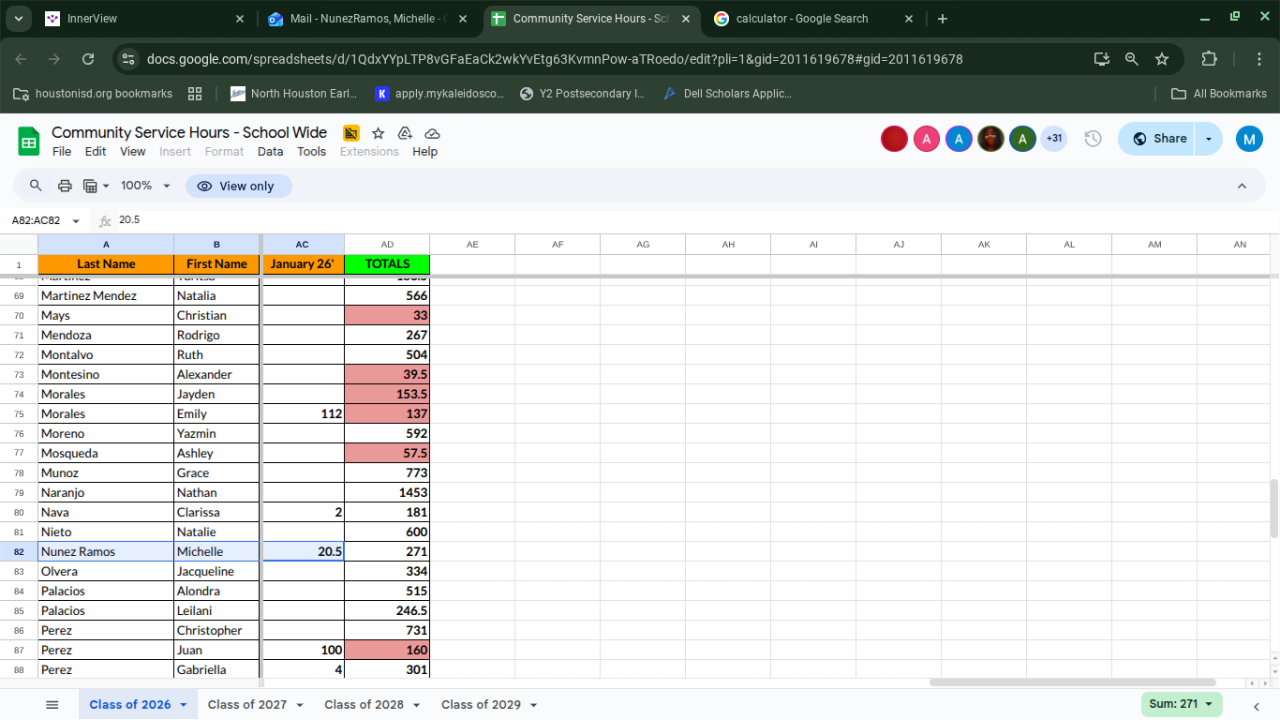This screenshot has height=720, width=1280.
Task: Click the zoom magnifier in address bar
Action: point(1132,59)
